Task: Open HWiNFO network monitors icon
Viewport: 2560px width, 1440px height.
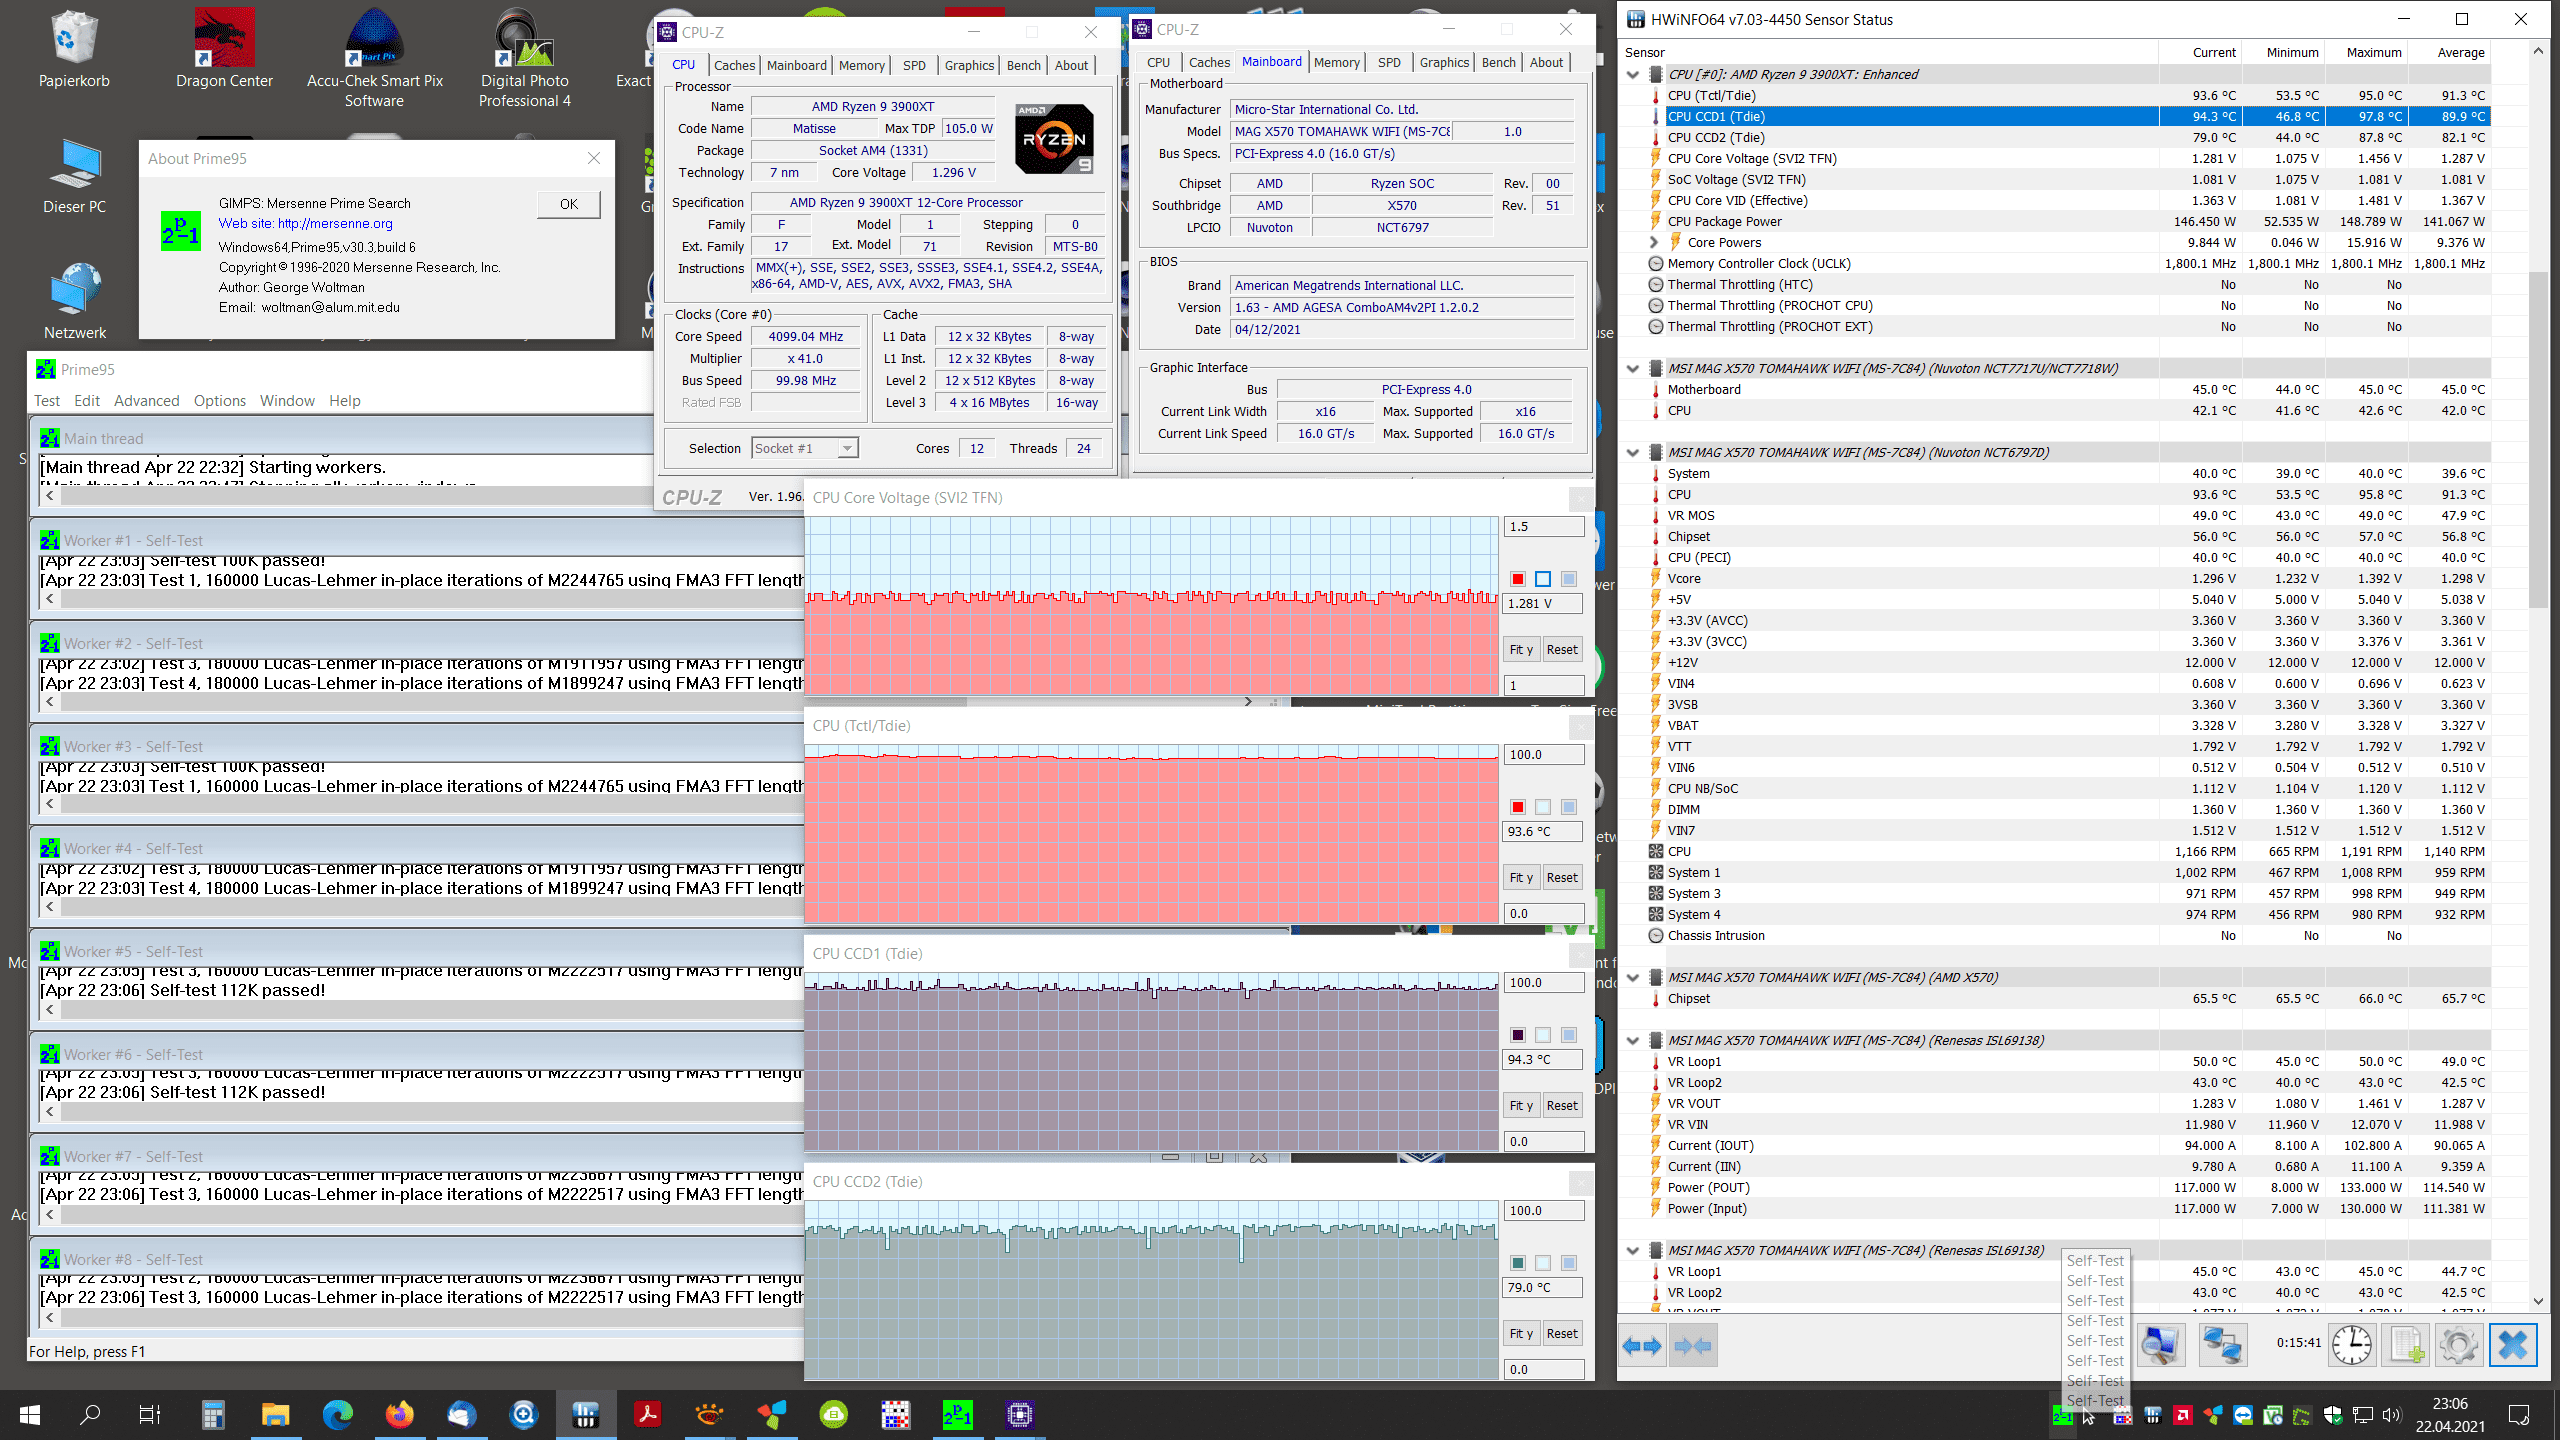Action: [x=2222, y=1345]
